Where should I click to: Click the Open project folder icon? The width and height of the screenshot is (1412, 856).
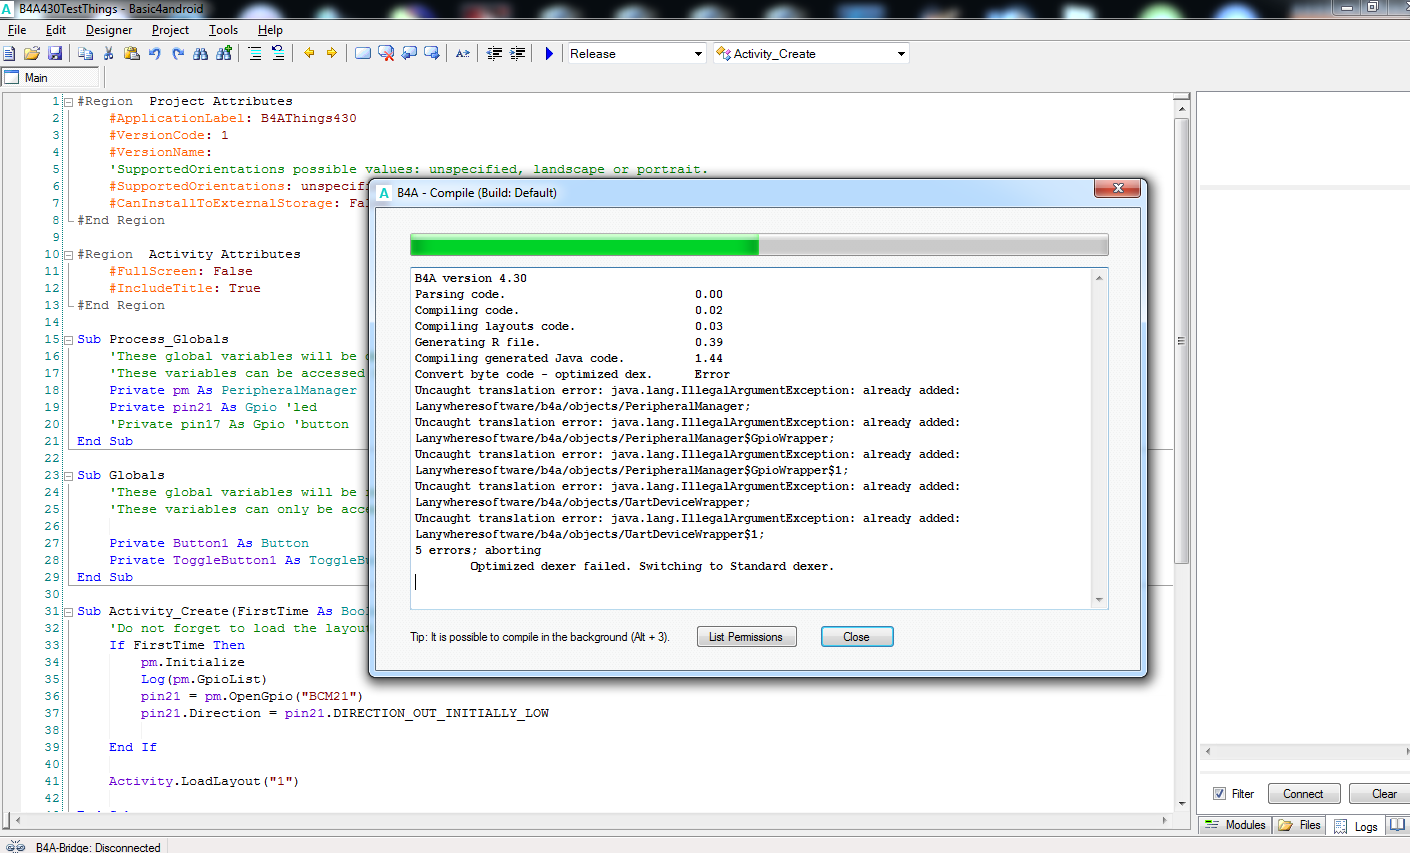32,54
